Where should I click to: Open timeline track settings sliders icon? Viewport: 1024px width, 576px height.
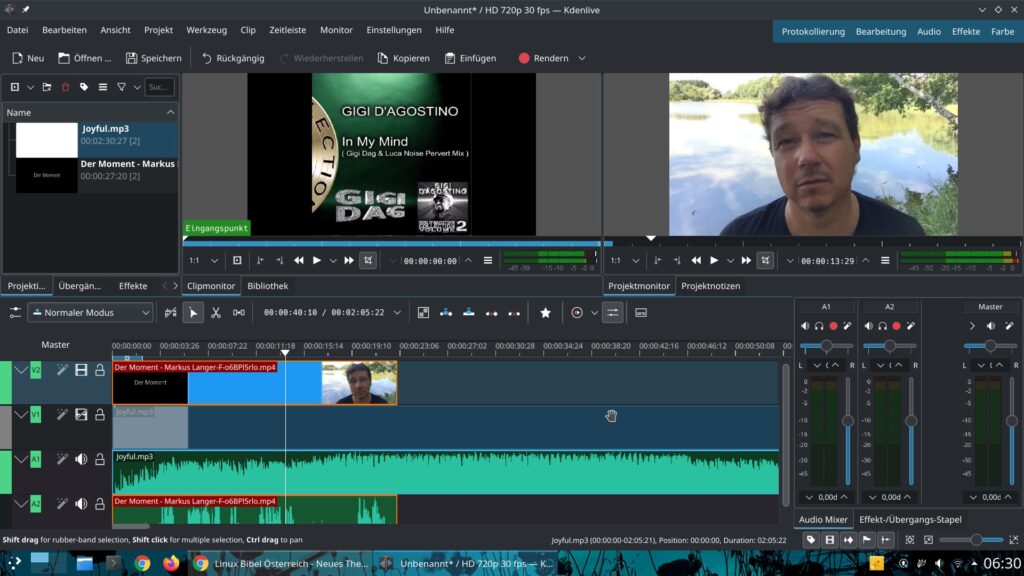tap(15, 313)
